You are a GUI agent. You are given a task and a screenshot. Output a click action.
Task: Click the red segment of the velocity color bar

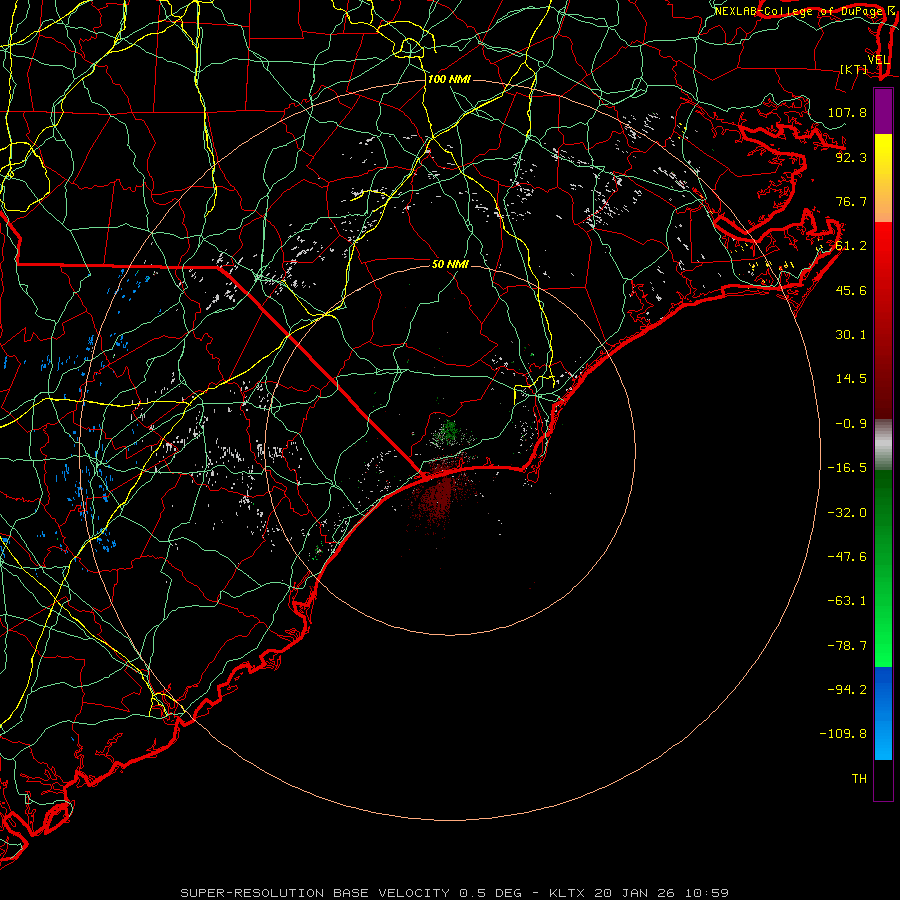[883, 320]
